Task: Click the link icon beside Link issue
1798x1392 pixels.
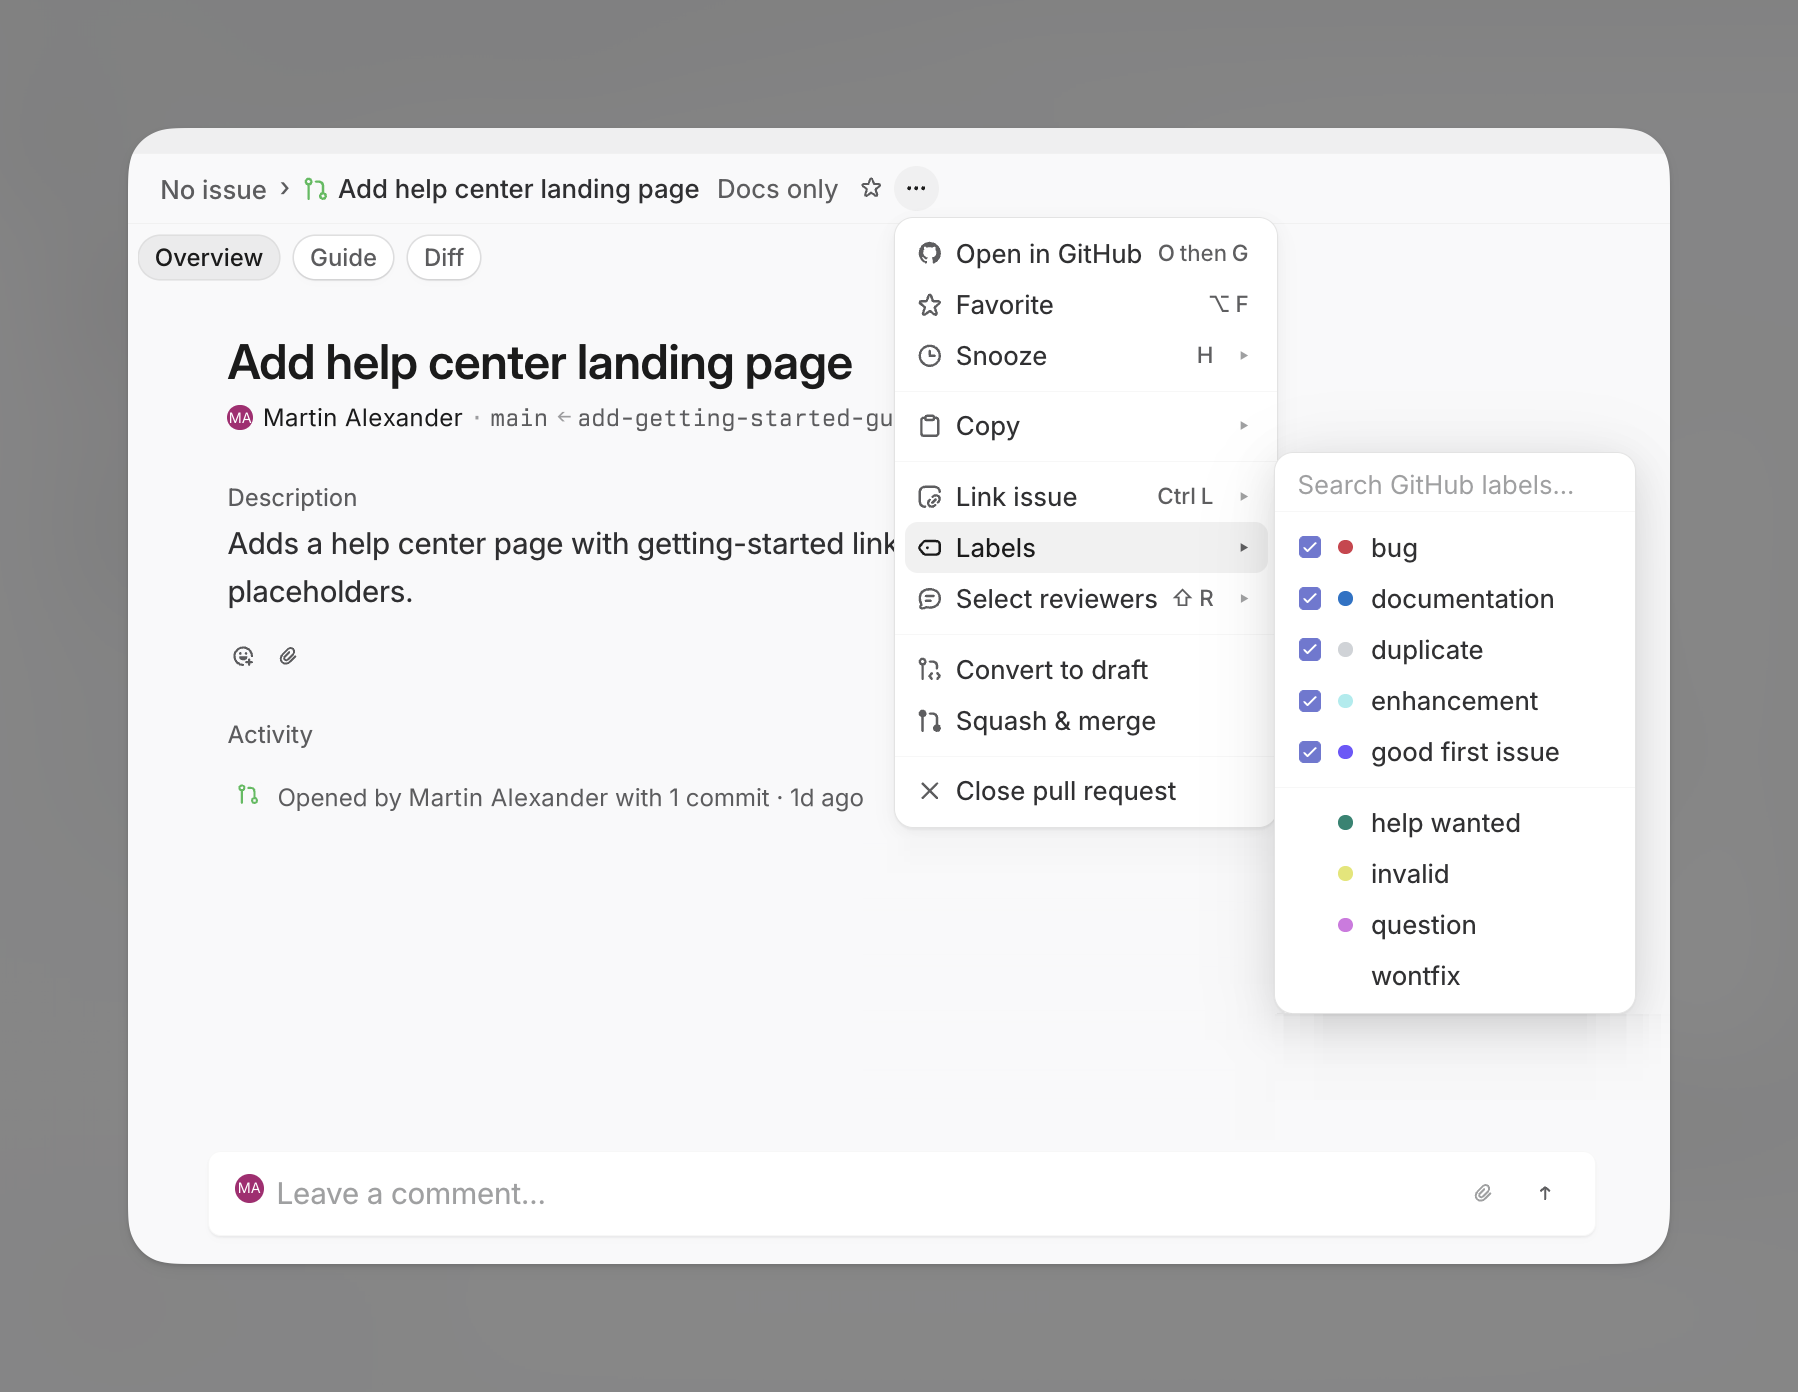Action: coord(930,497)
